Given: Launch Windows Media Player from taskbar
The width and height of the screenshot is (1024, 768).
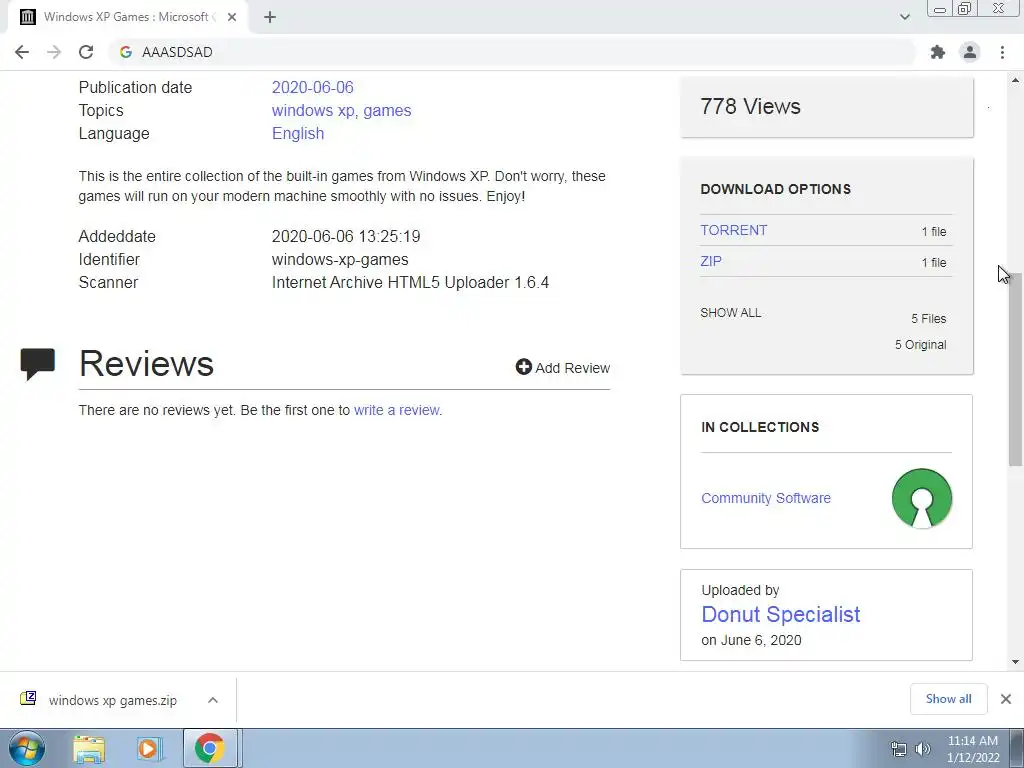Looking at the screenshot, I should tap(148, 749).
